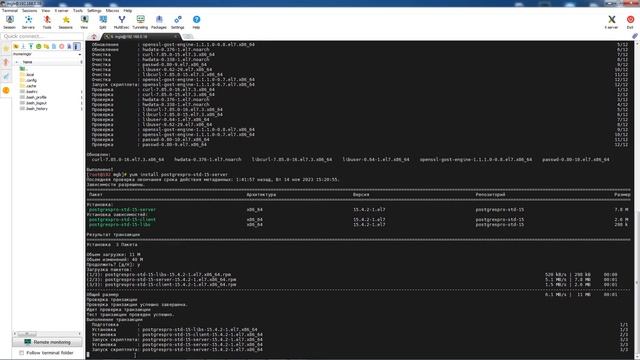640x360 pixels.
Task: Open a new Session from toolbar
Action: (9, 22)
